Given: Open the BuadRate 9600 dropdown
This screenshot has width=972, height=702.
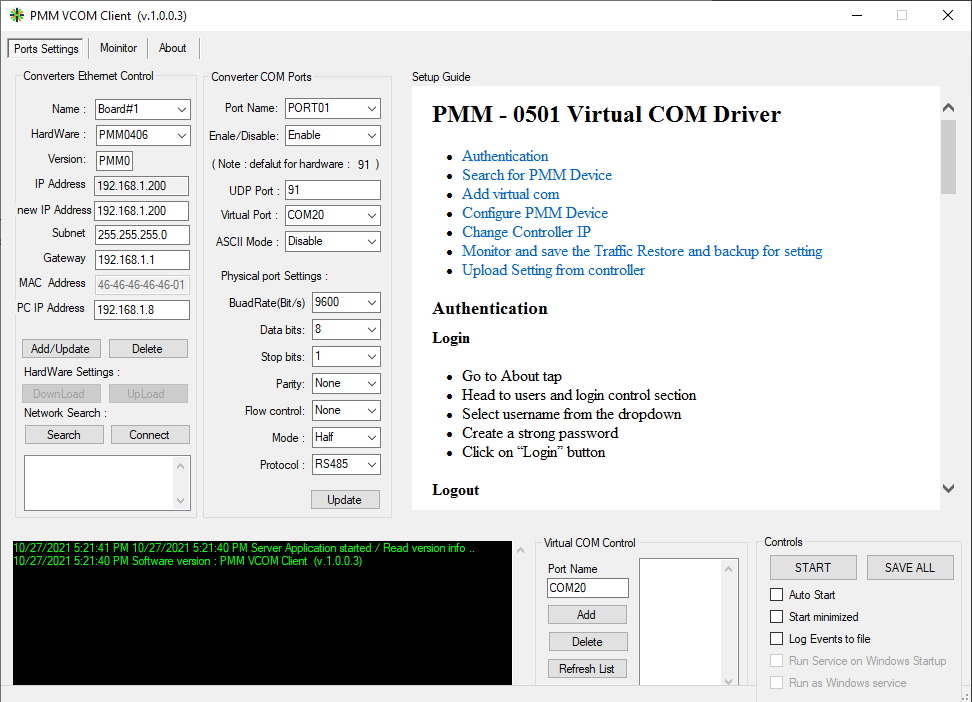Looking at the screenshot, I should (x=346, y=302).
